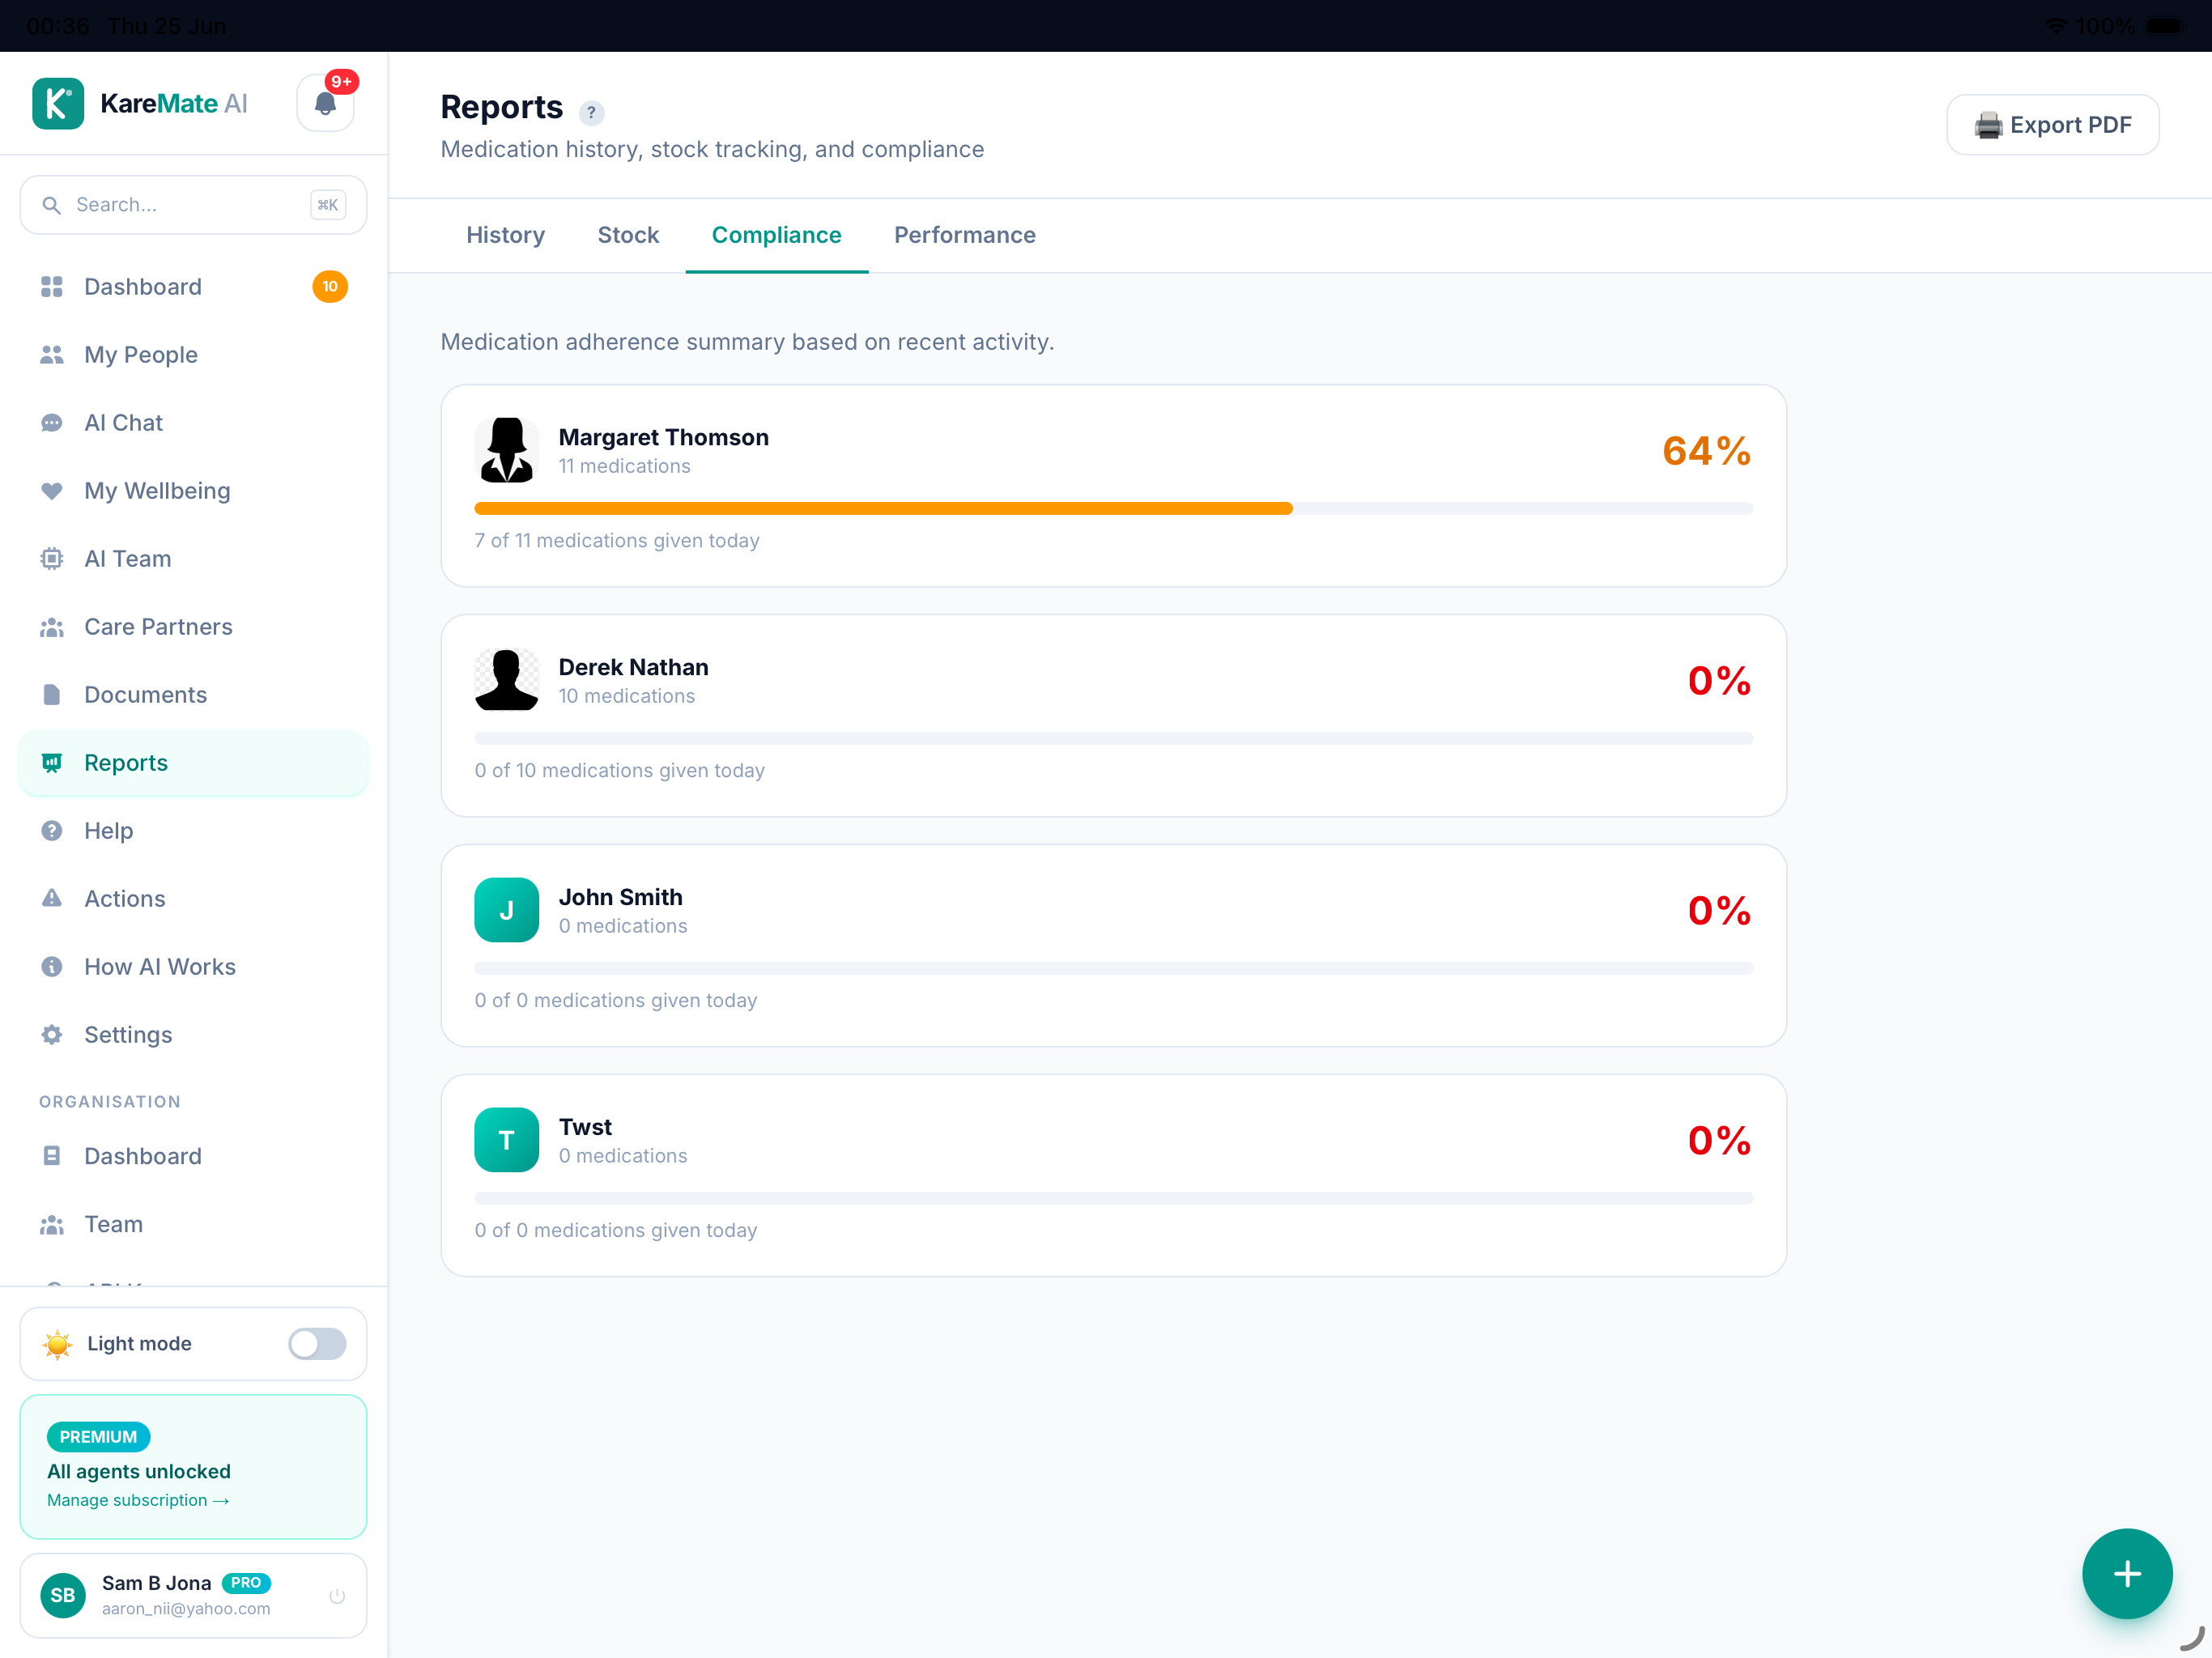Open My People in the sidebar

pyautogui.click(x=194, y=355)
